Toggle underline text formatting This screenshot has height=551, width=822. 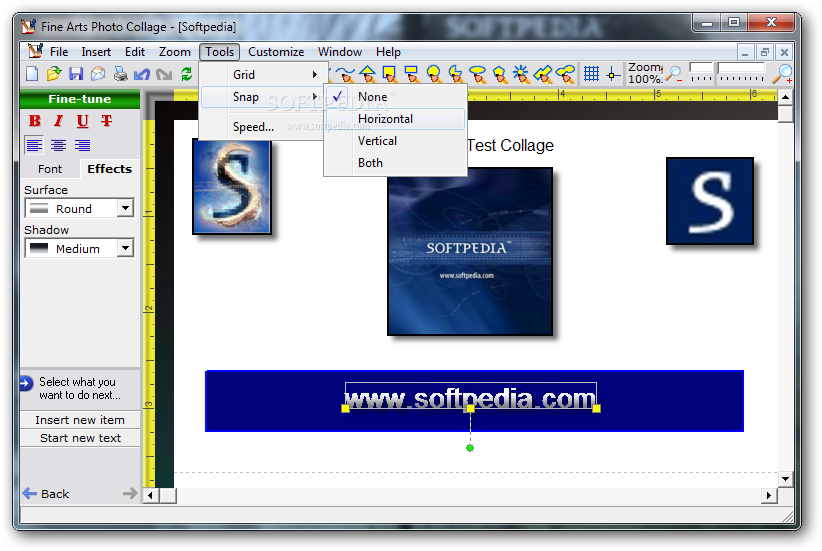point(82,121)
